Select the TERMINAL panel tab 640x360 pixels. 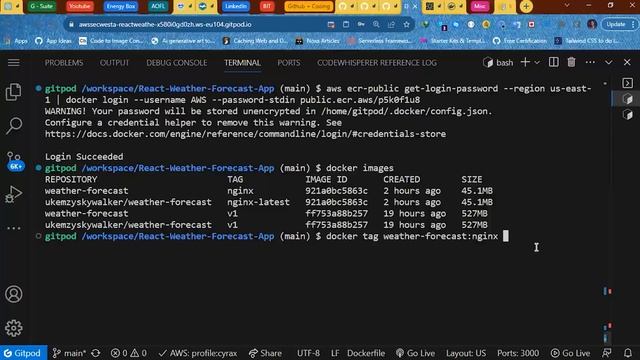click(242, 63)
